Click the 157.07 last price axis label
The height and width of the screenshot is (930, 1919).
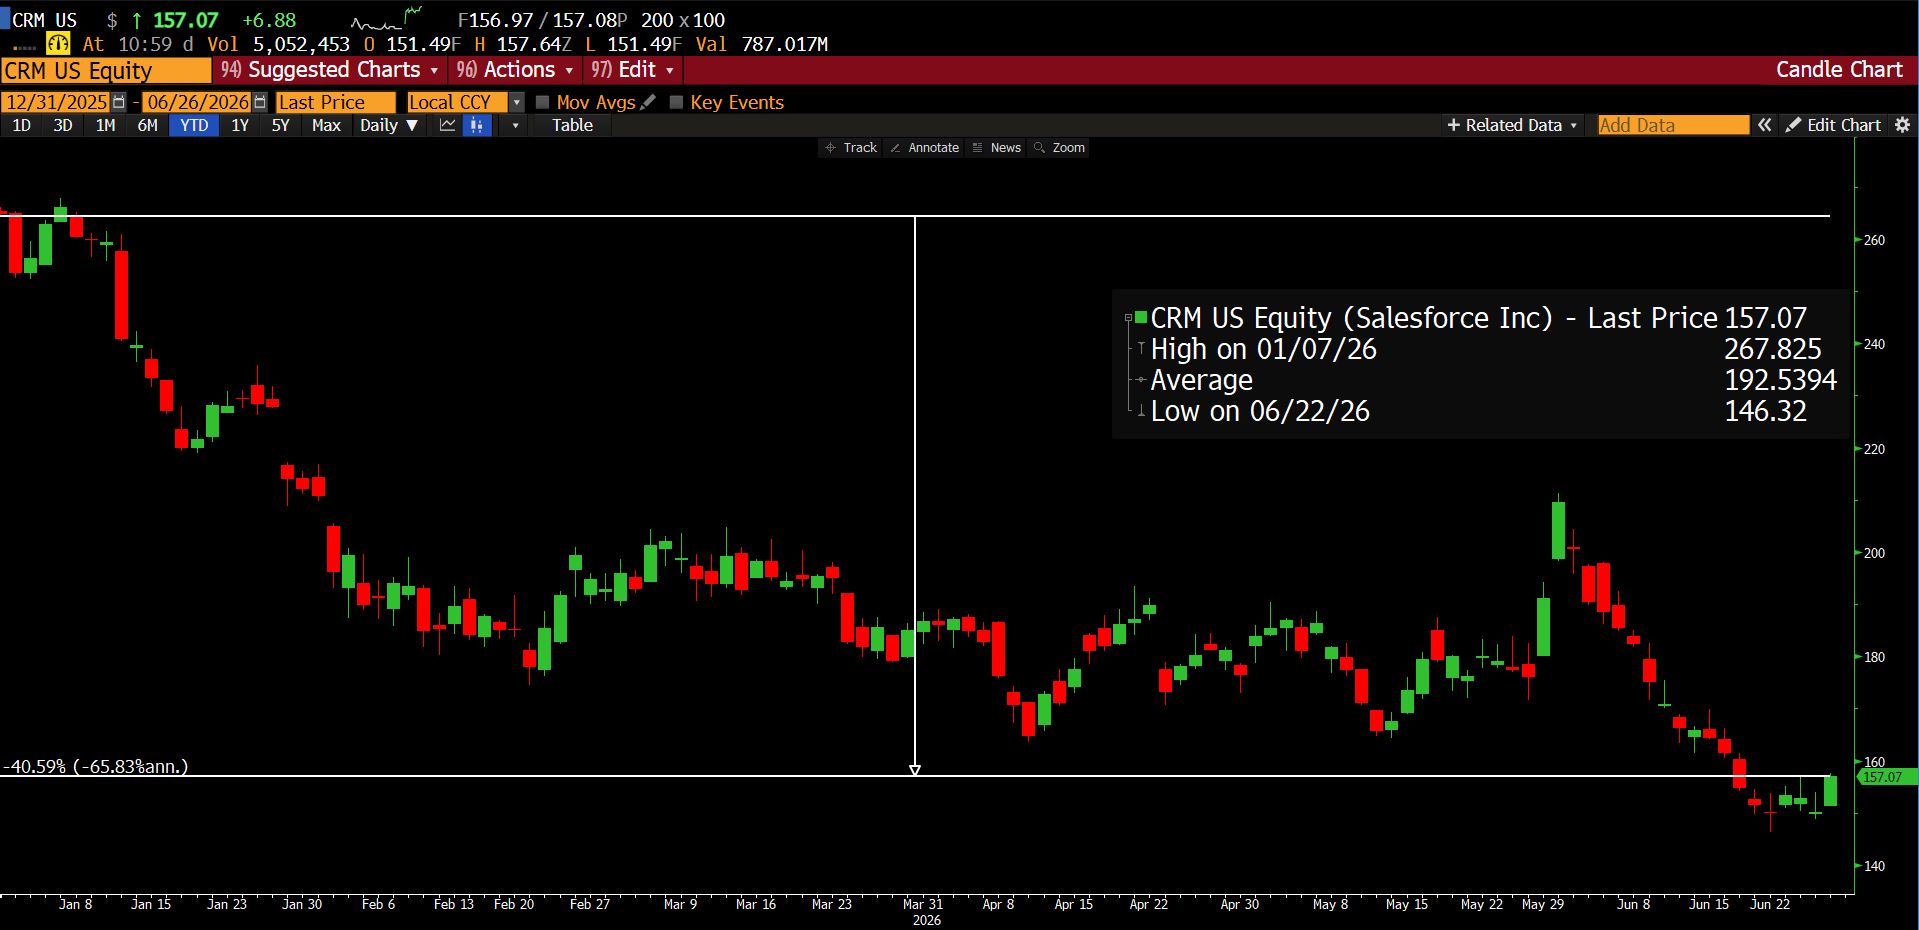click(1887, 777)
